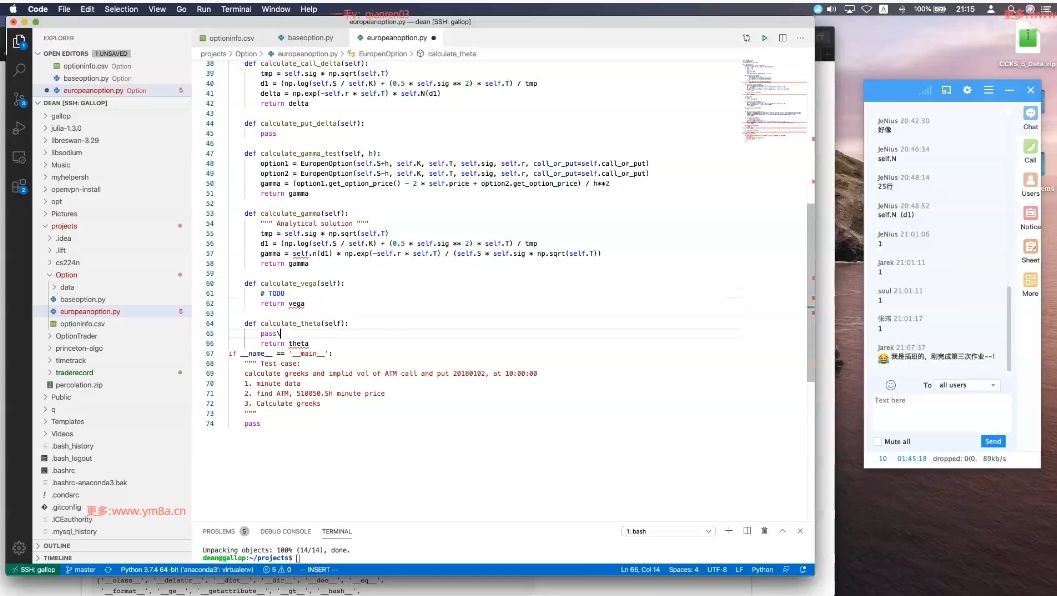Open optioninfo.csv in the explorer tree

point(82,324)
